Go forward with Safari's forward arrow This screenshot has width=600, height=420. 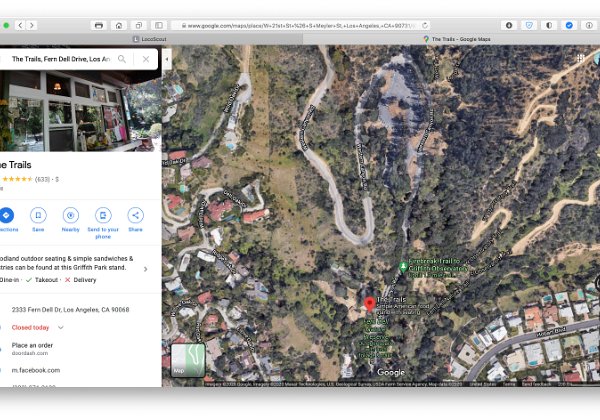pos(32,26)
